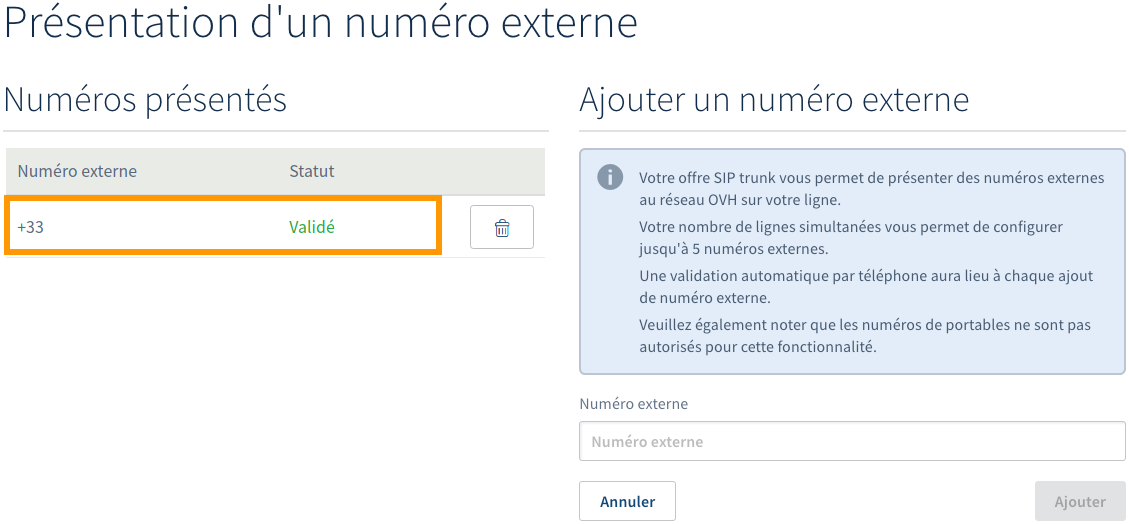Click the sentence about validation automatique par téléphone
This screenshot has width=1129, height=524.
point(866,286)
